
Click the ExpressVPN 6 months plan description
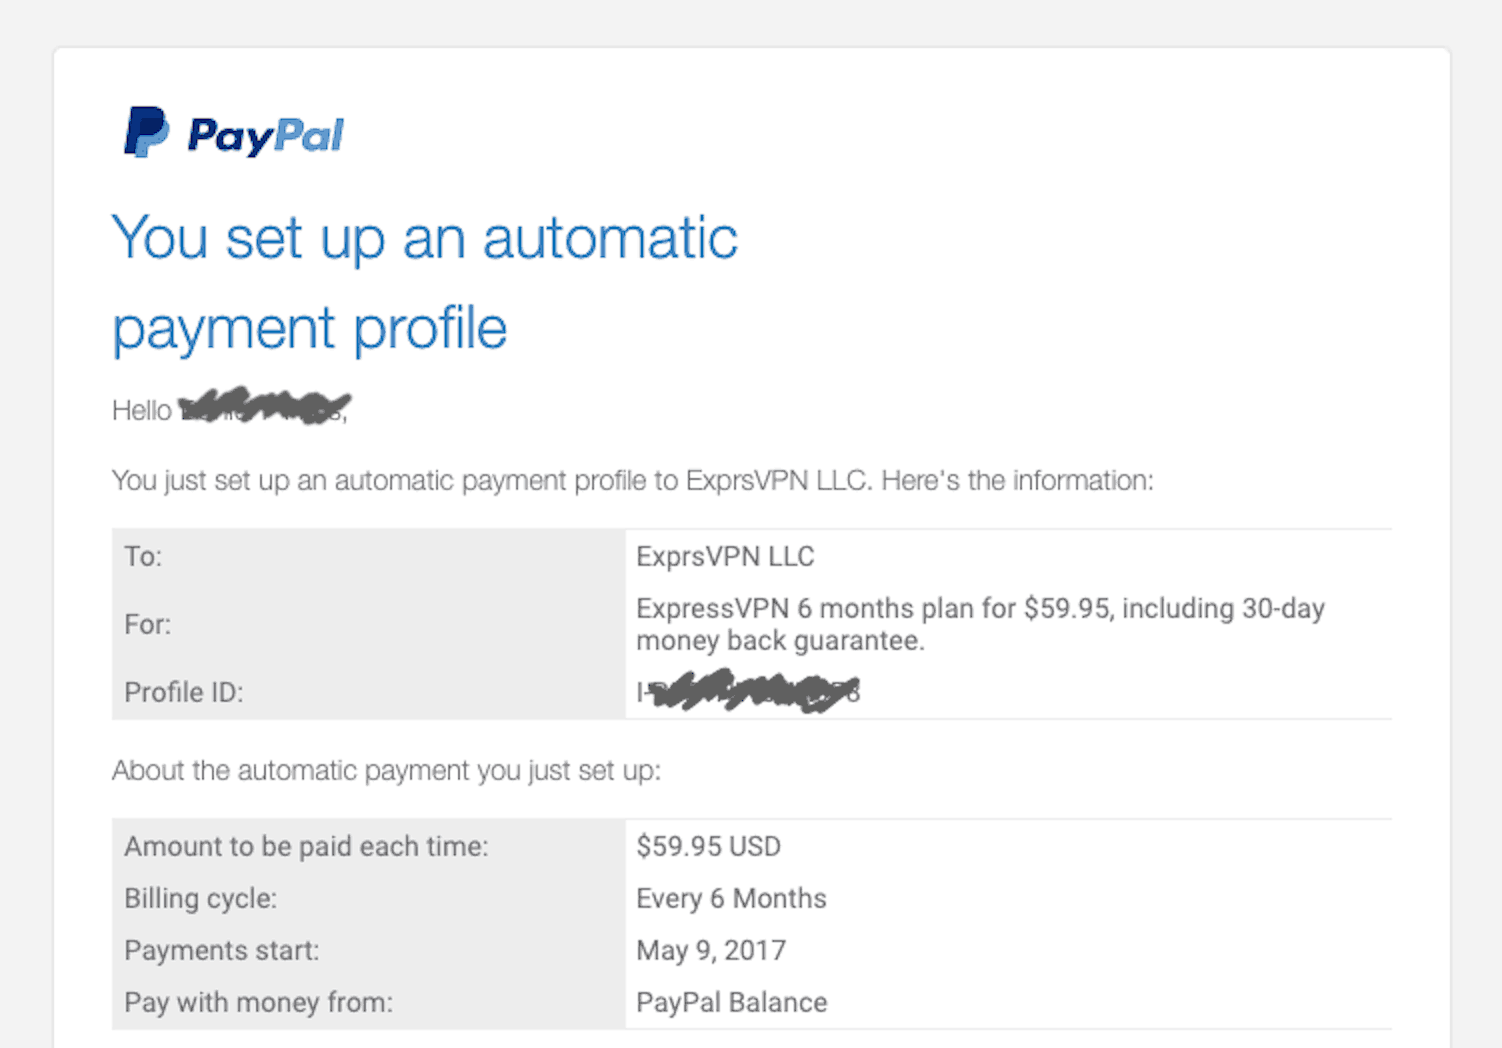click(980, 624)
